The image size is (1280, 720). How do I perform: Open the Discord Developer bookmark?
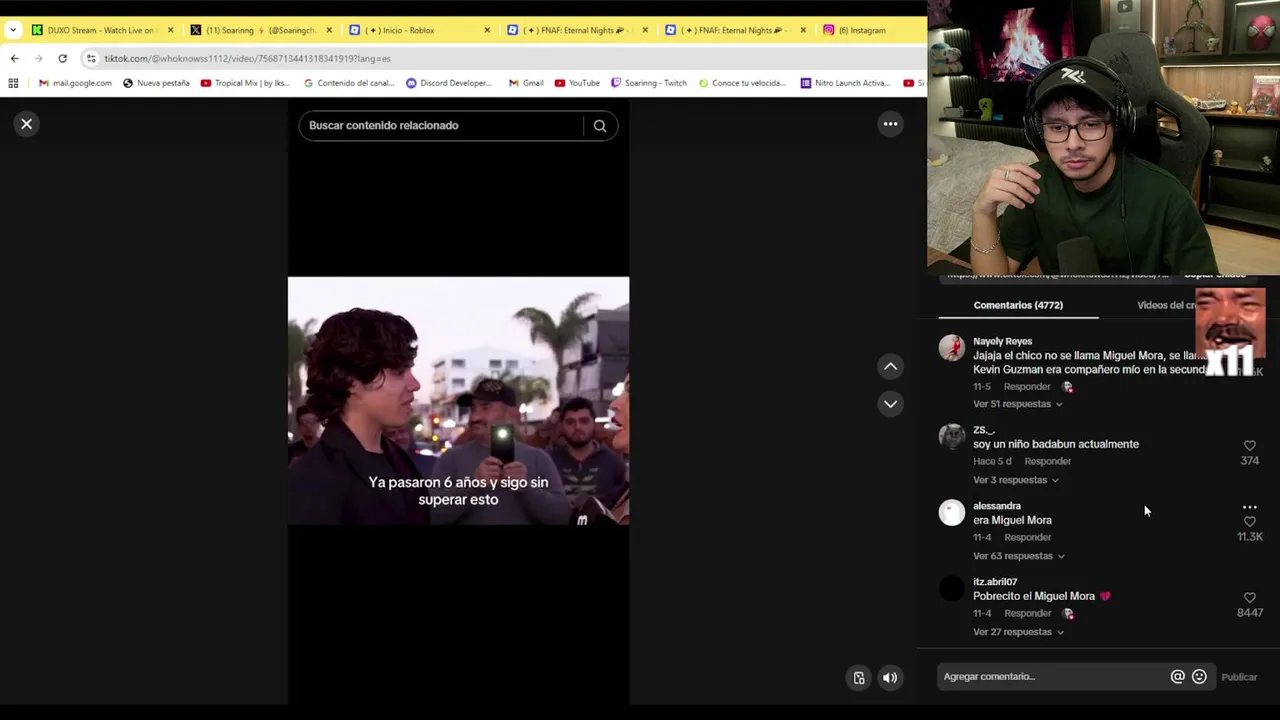(x=449, y=83)
